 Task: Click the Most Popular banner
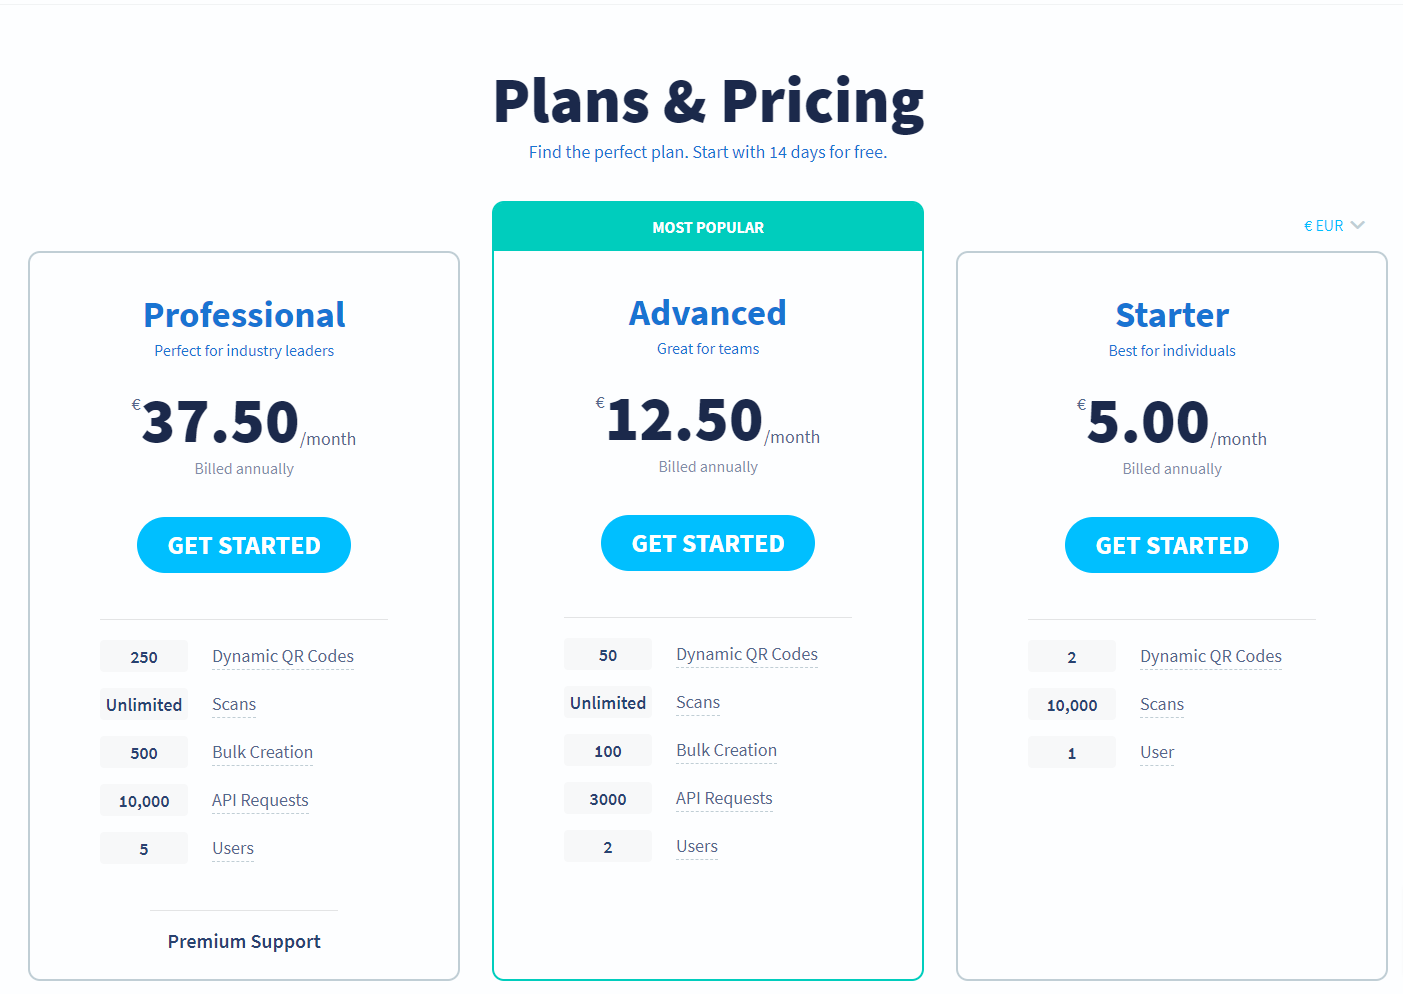(708, 227)
